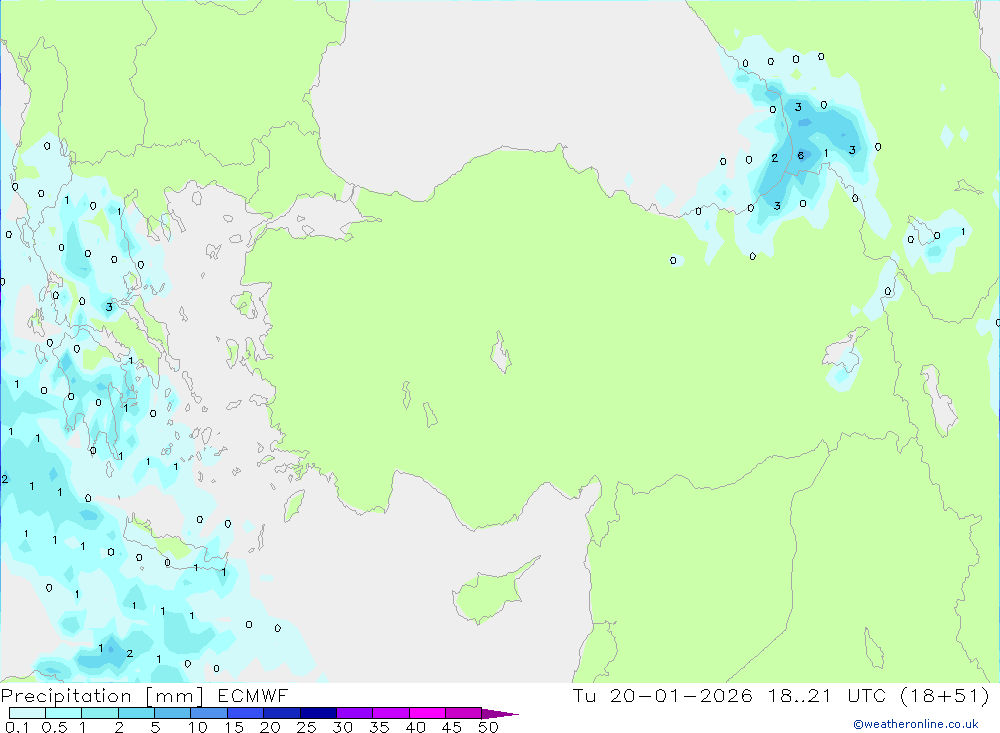Click the legend label '0.1'
1000x733 pixels.
pos(16,727)
